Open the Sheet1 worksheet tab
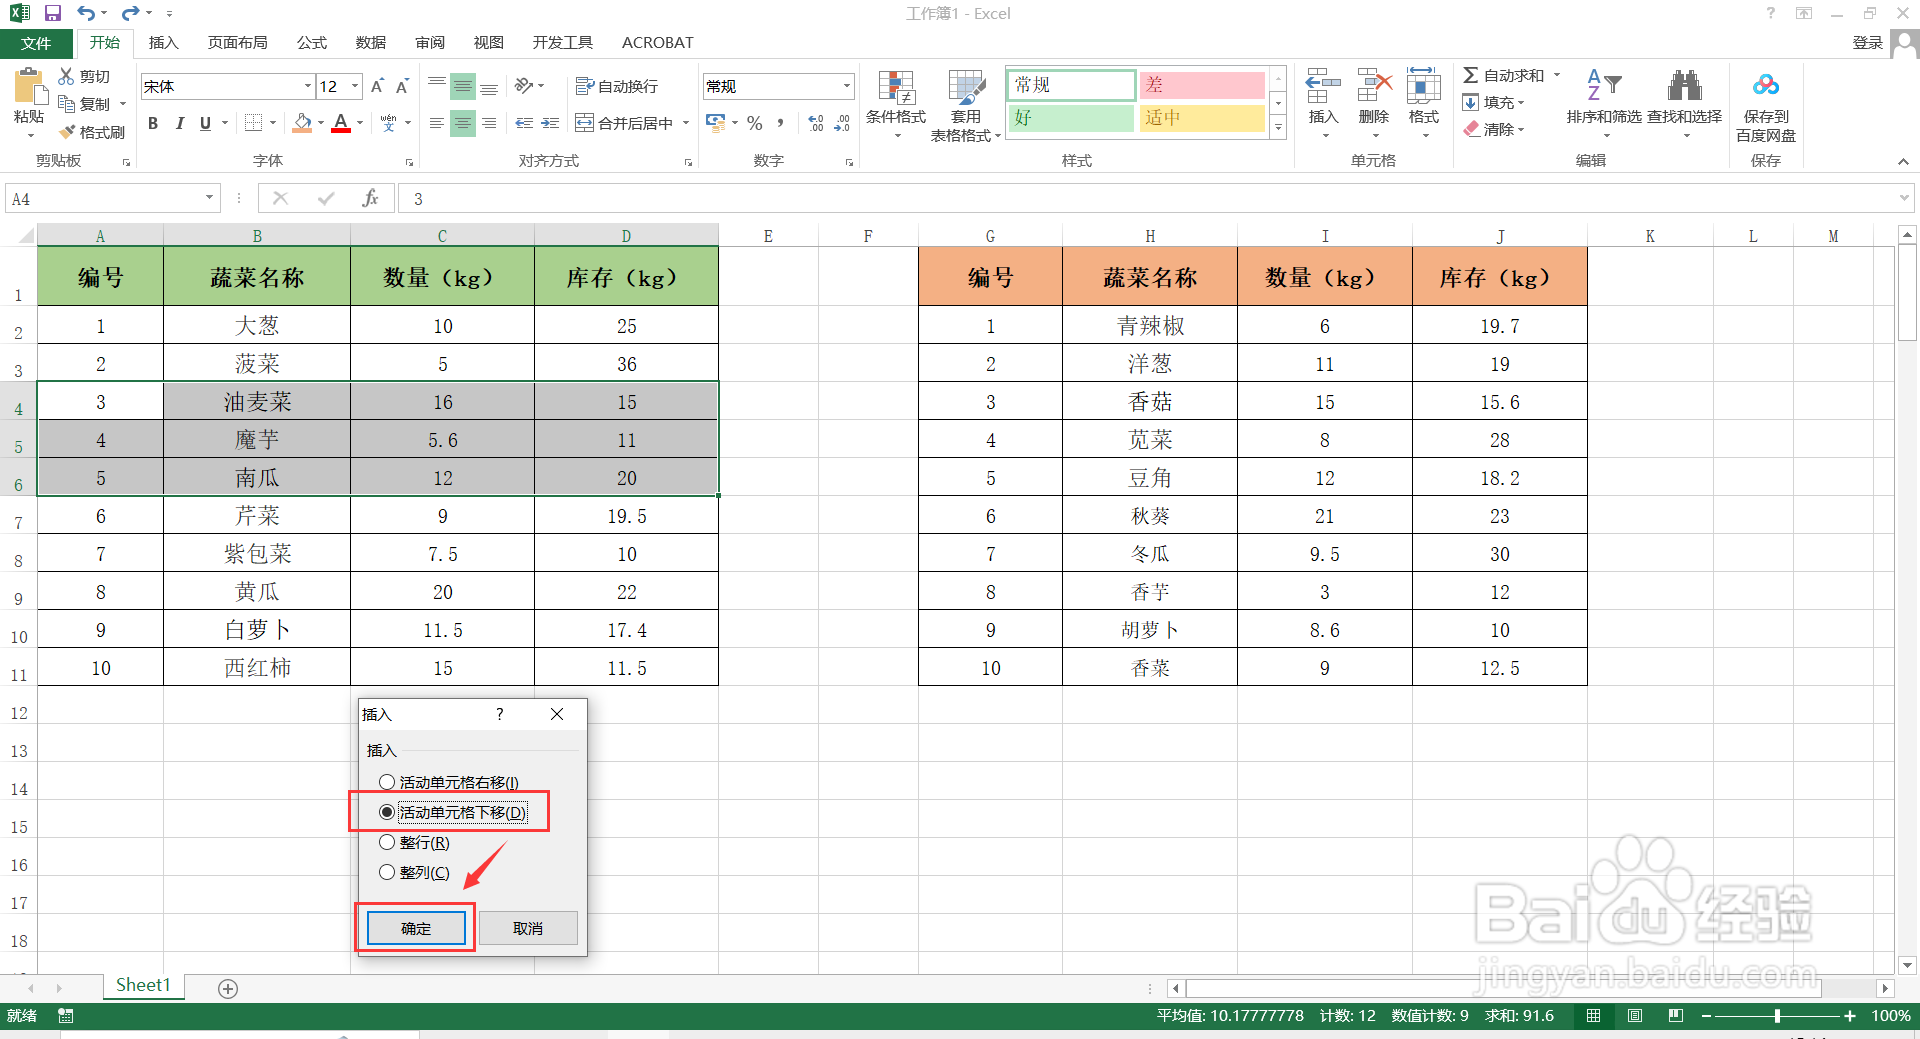Viewport: 1920px width, 1039px height. point(143,986)
